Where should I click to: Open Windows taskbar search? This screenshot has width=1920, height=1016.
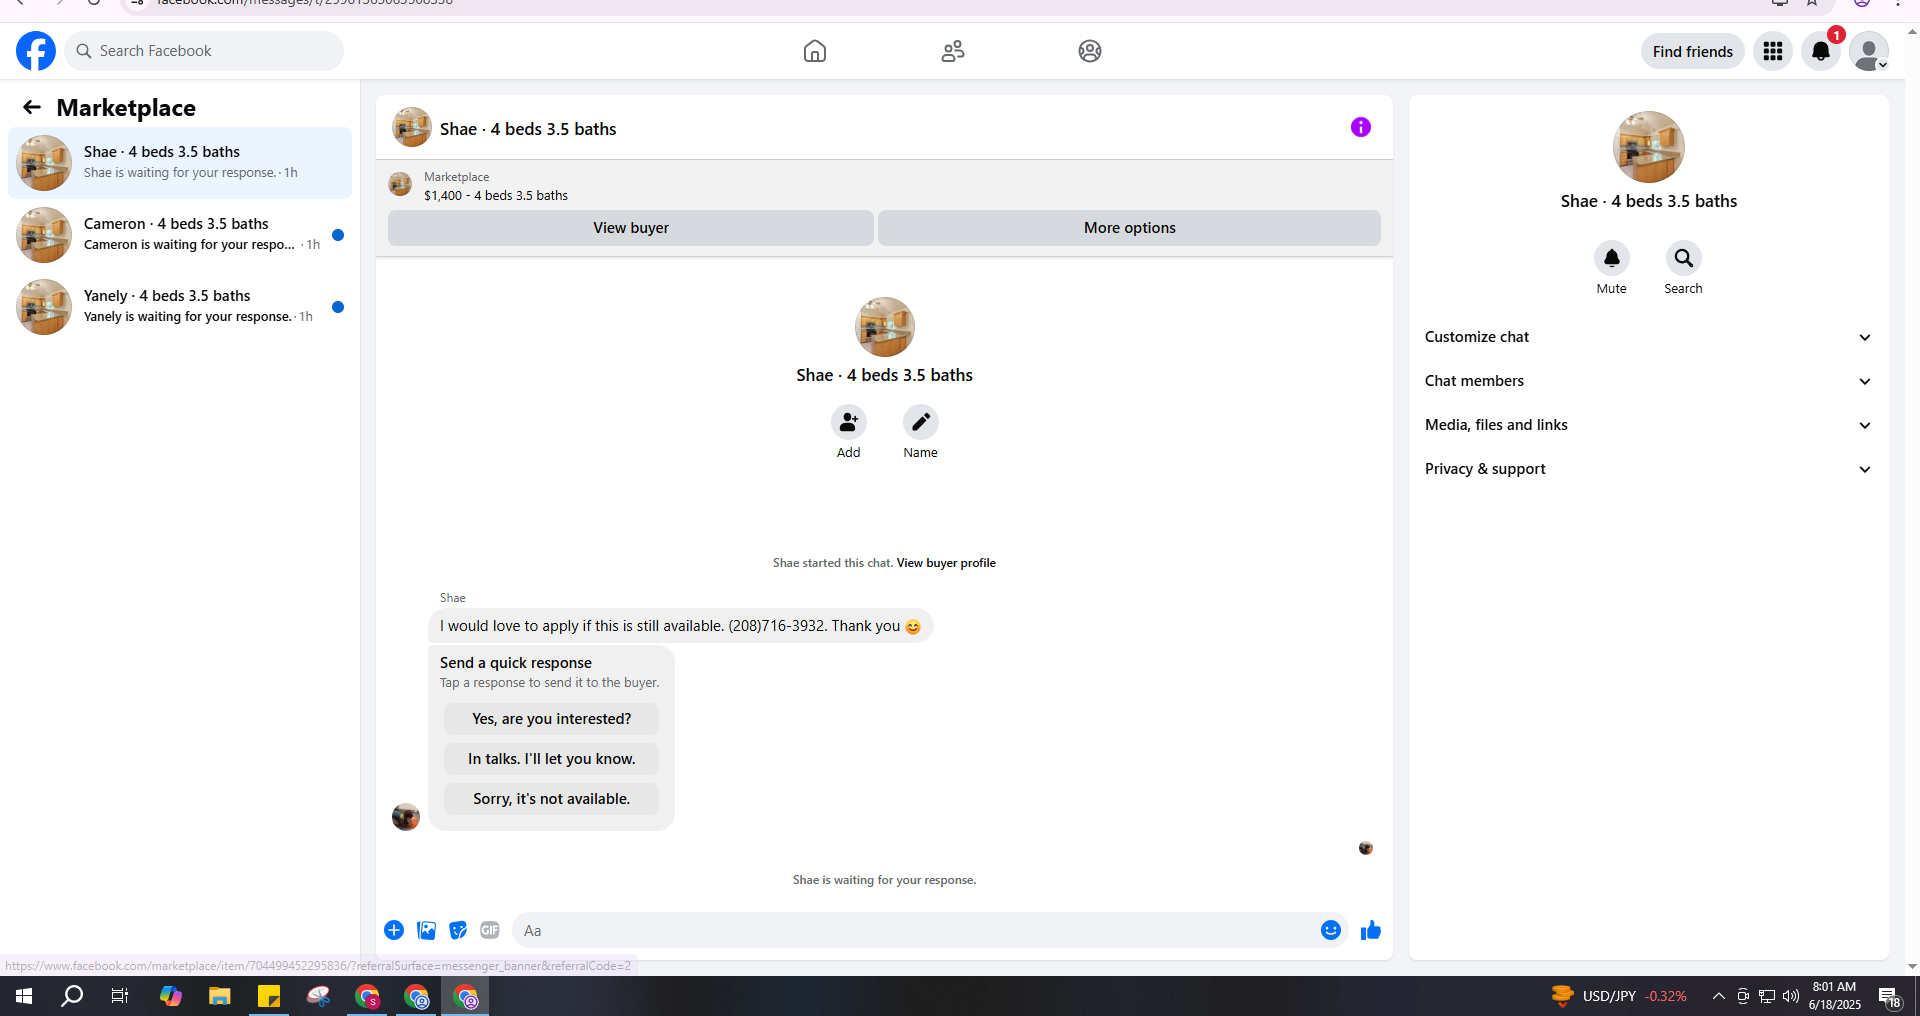72,996
